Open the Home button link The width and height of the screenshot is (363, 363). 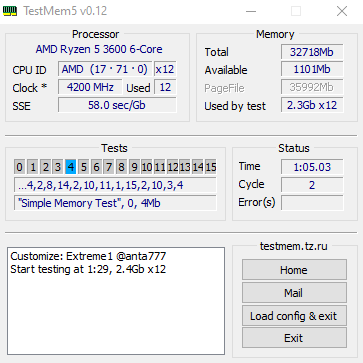294,270
